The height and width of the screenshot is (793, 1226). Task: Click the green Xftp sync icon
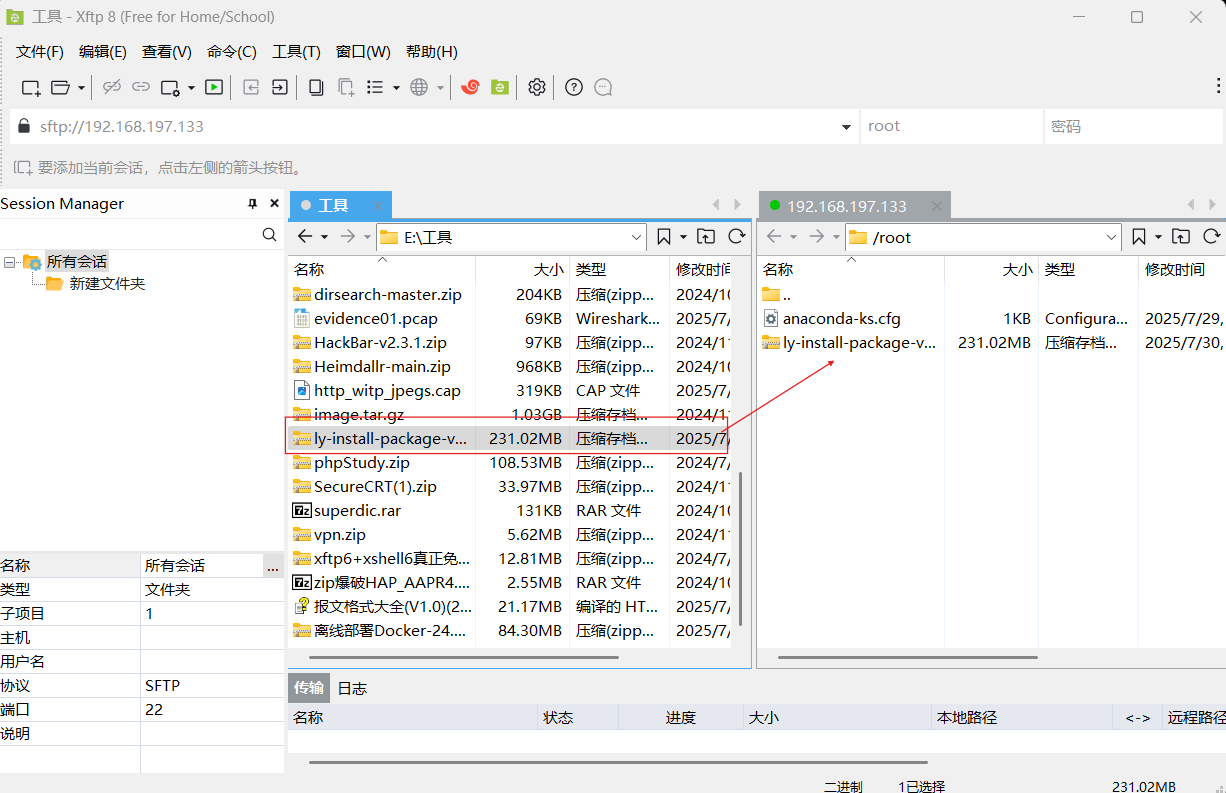tap(500, 88)
